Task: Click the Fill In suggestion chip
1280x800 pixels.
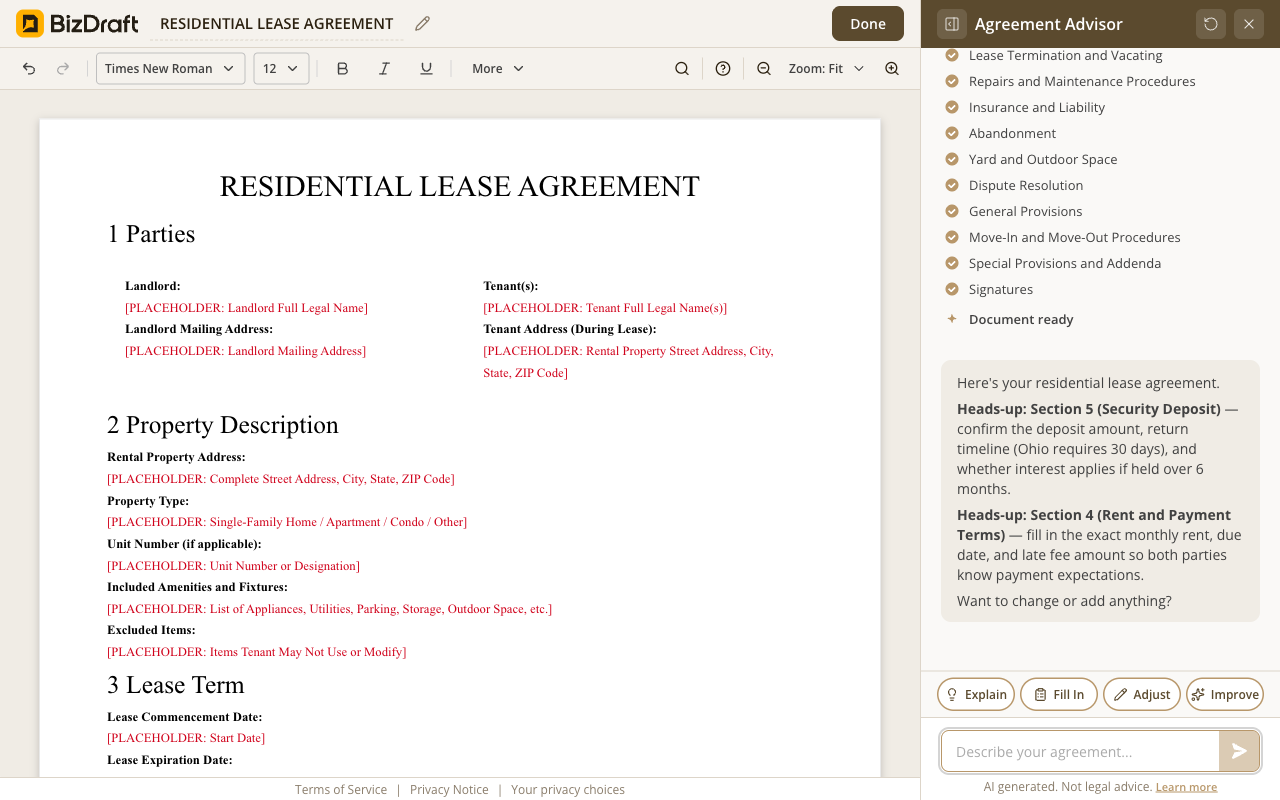Action: 1059,694
